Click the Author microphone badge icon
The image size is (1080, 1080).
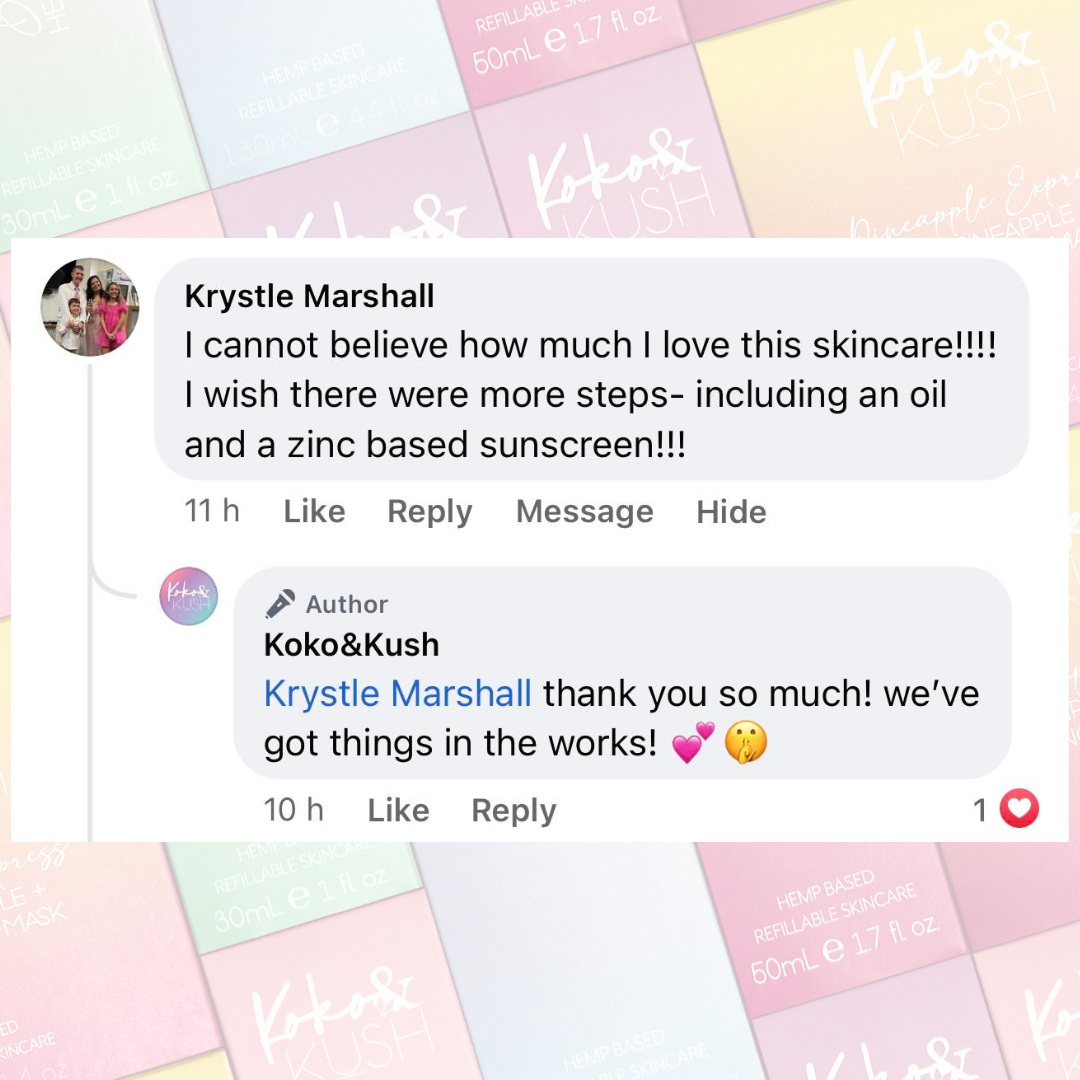coord(280,604)
